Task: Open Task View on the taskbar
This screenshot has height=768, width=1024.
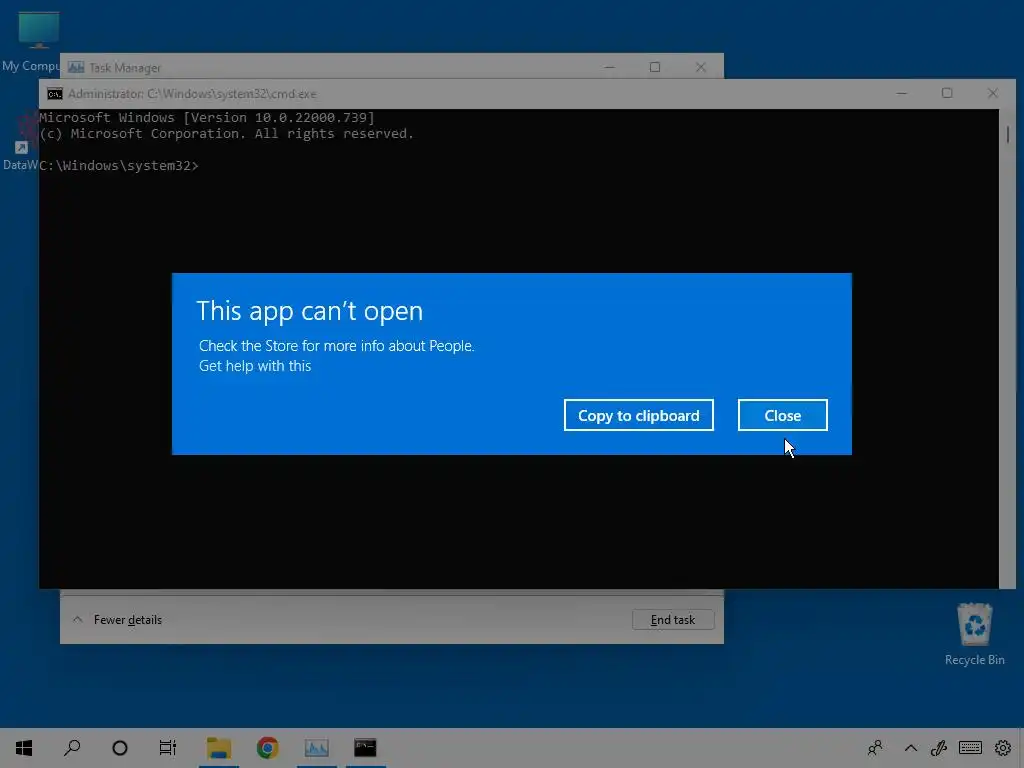Action: (168, 748)
